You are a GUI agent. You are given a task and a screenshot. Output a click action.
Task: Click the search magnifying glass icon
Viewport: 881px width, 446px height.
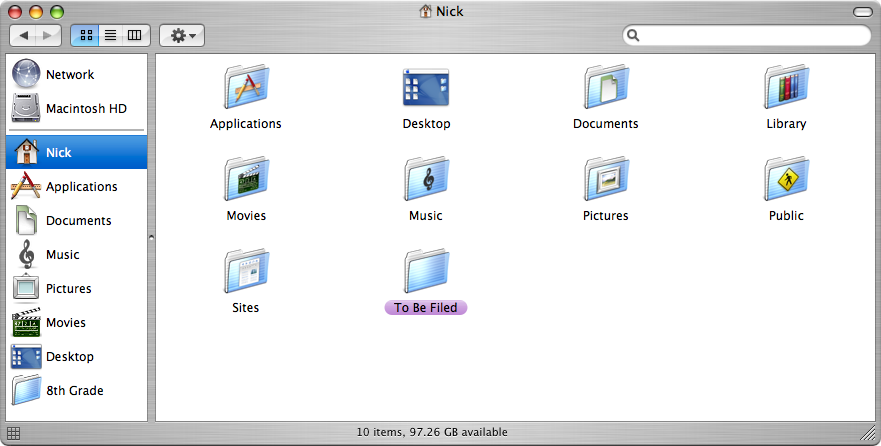point(633,35)
